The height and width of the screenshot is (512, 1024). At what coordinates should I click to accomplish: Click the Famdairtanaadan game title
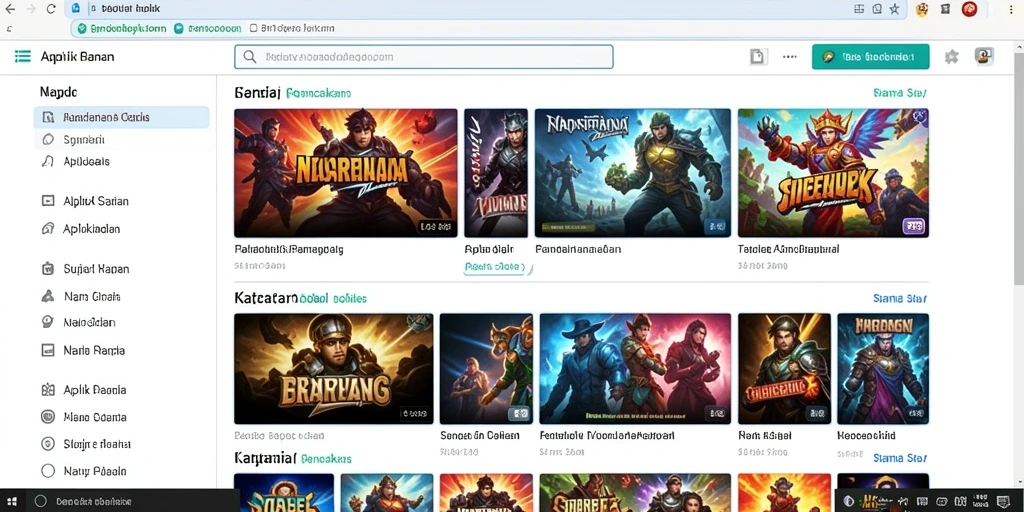[x=578, y=249]
